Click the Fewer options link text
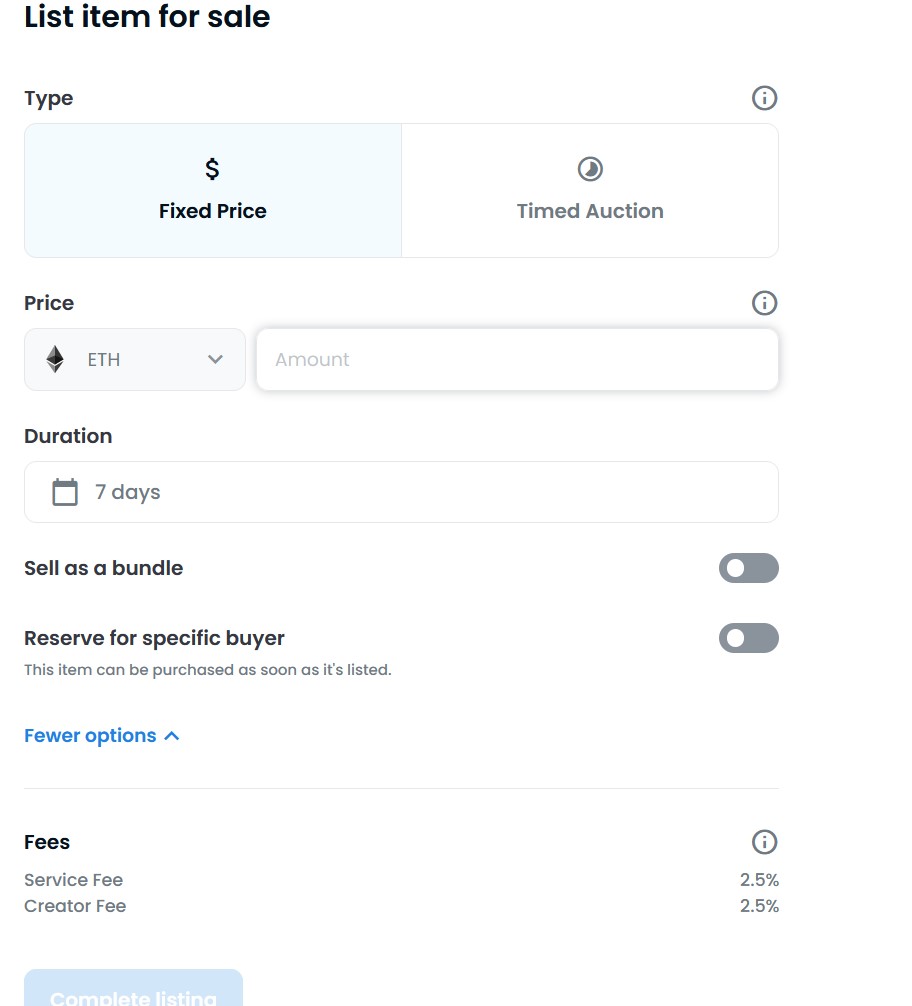Screen dimensions: 912x1006 [x=90, y=736]
